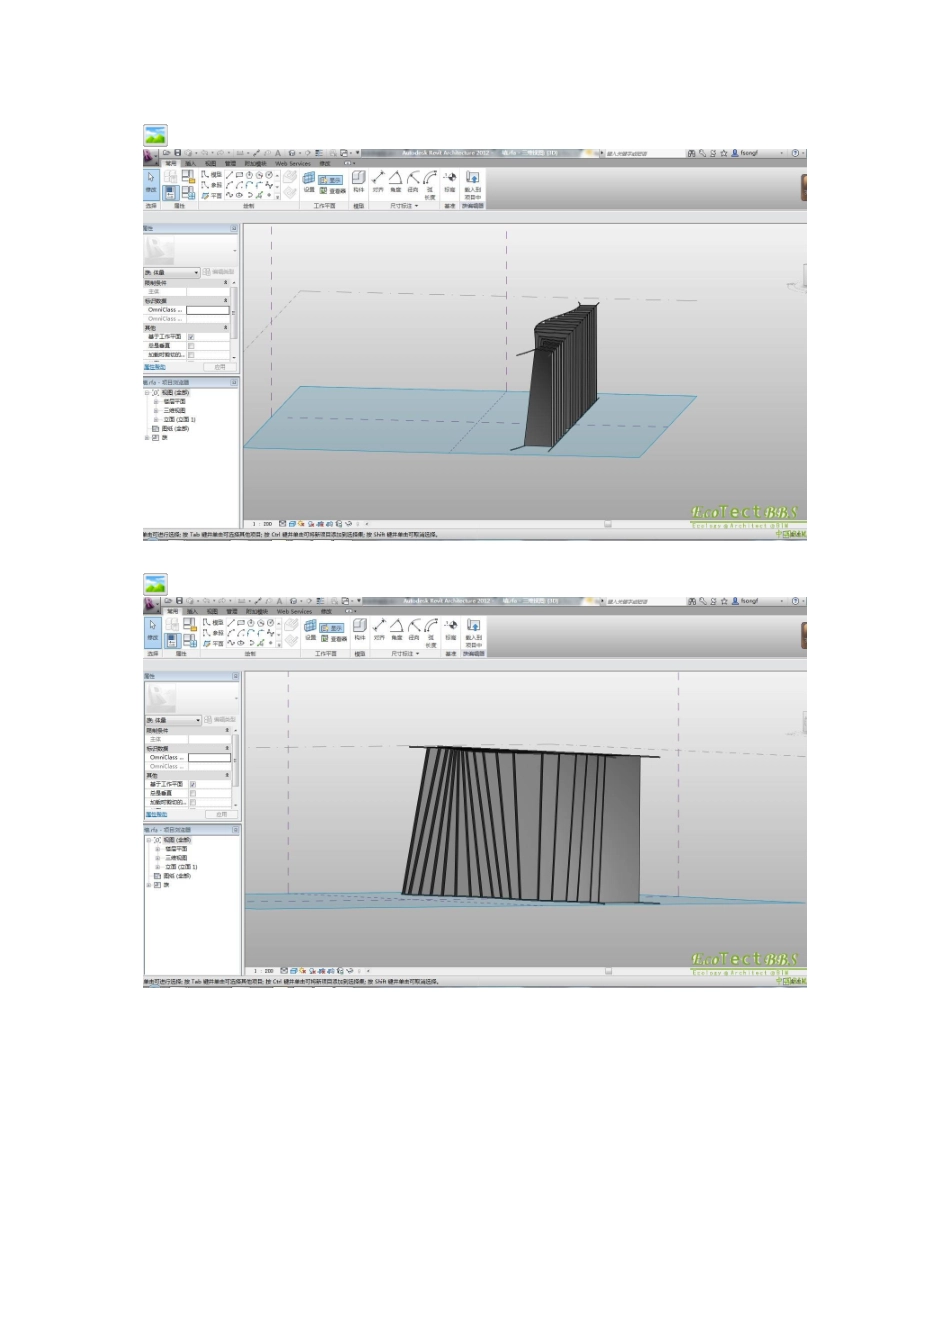Click the Revit application button in lower screenshot
Image resolution: width=950 pixels, height=1344 pixels.
tap(150, 604)
